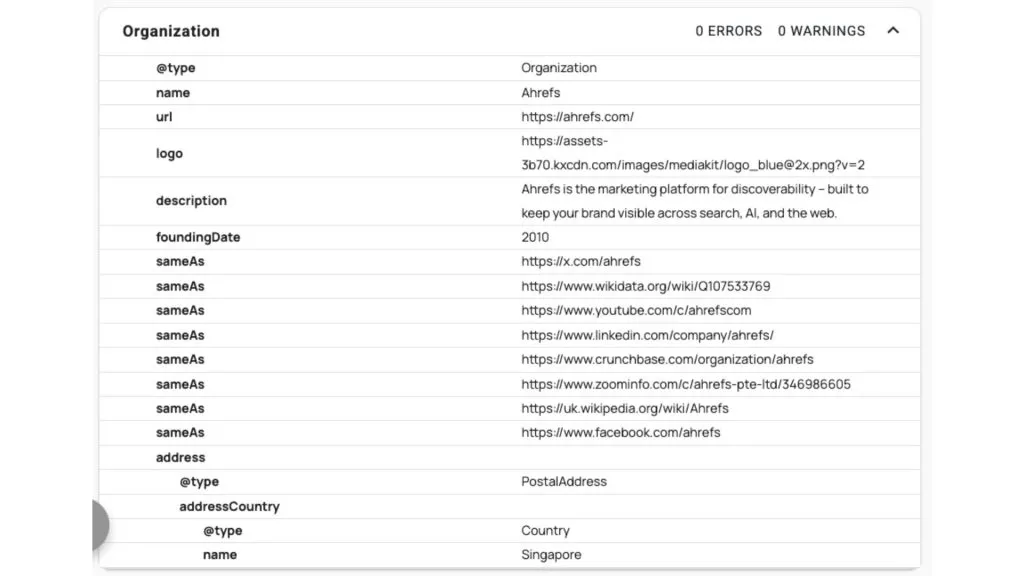Click the address property label
The width and height of the screenshot is (1024, 576).
coord(180,457)
